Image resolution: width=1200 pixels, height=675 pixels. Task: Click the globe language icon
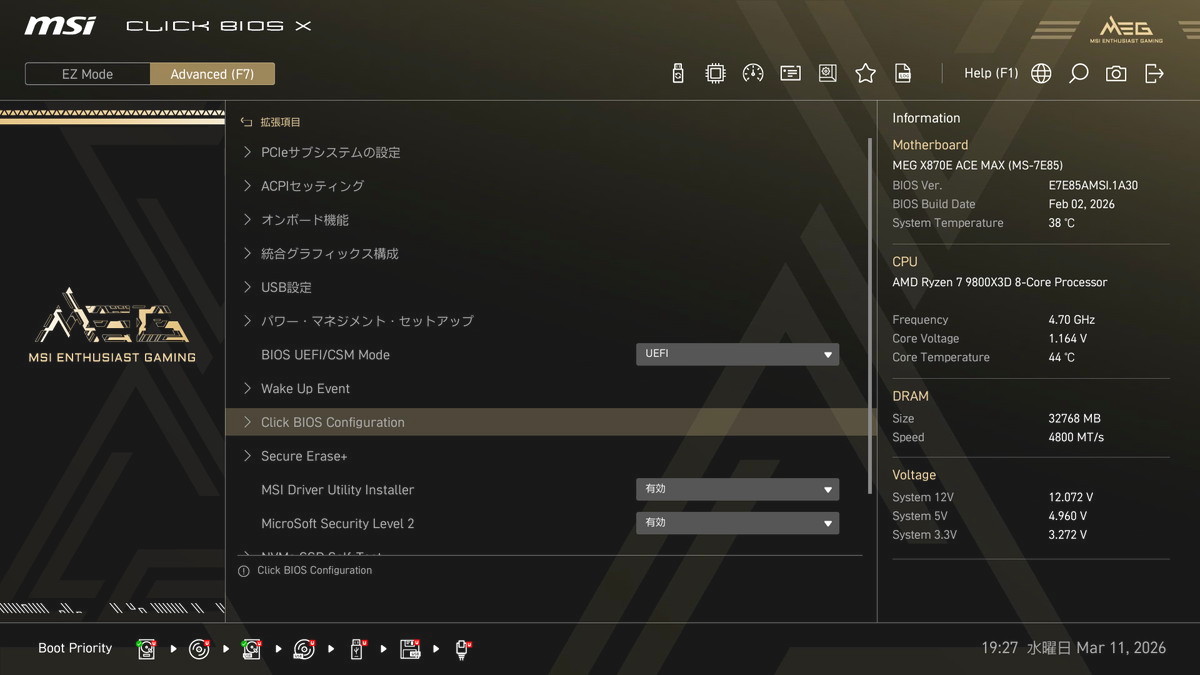(1041, 73)
